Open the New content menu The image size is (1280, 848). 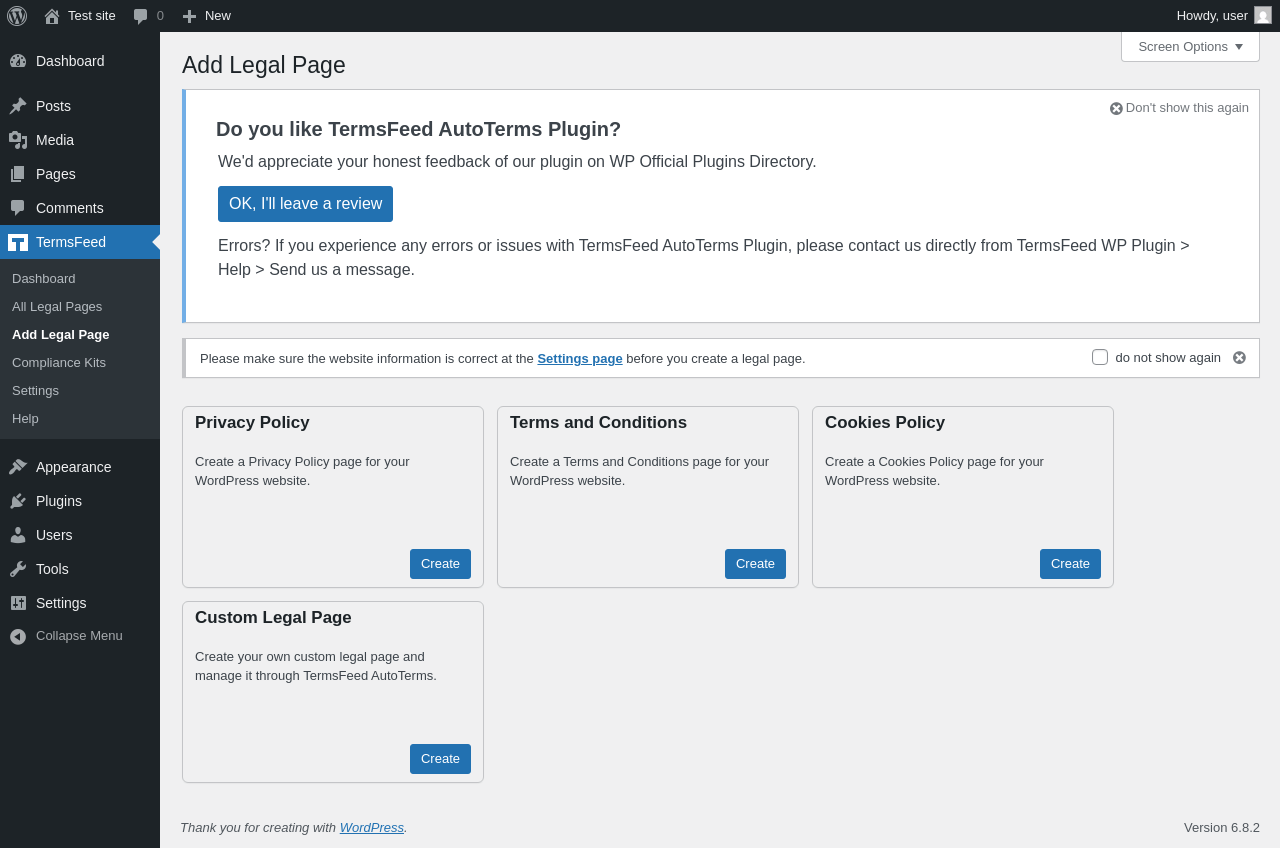coord(207,16)
